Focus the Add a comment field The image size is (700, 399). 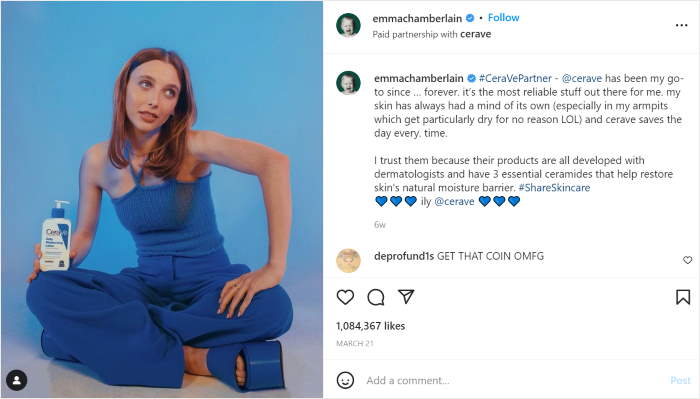pyautogui.click(x=513, y=381)
